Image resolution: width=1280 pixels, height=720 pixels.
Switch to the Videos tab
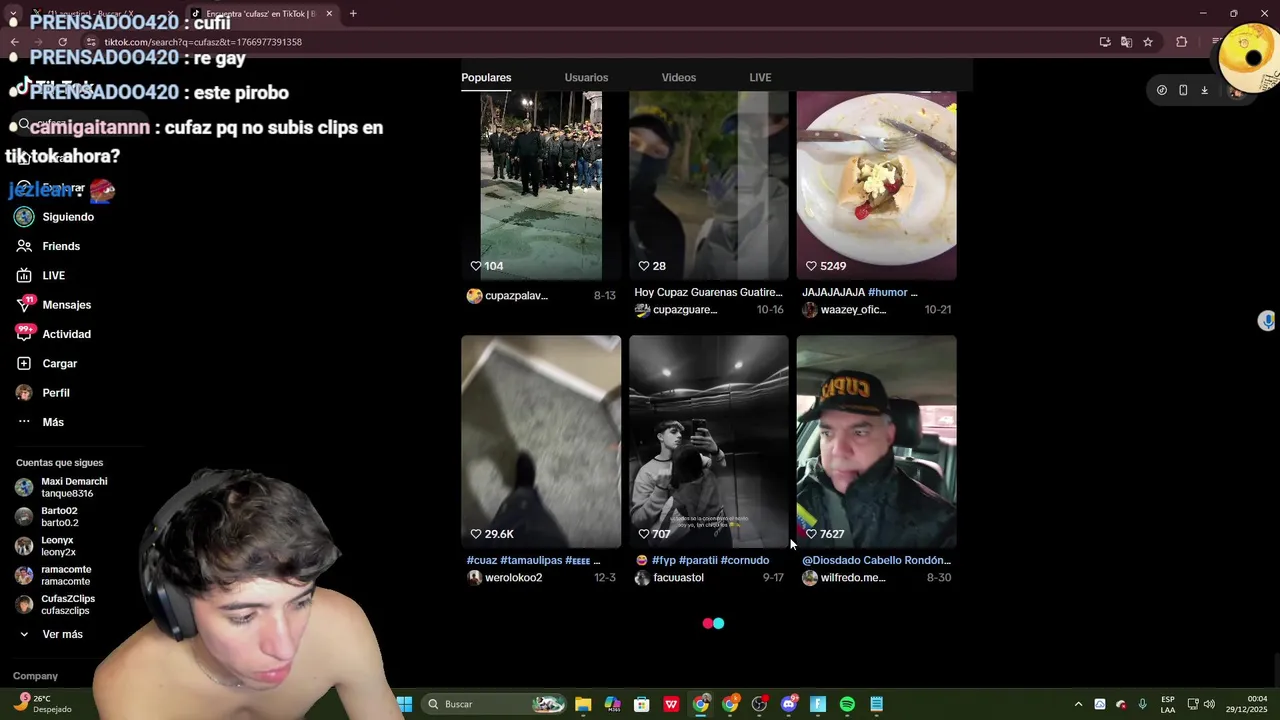coord(678,77)
